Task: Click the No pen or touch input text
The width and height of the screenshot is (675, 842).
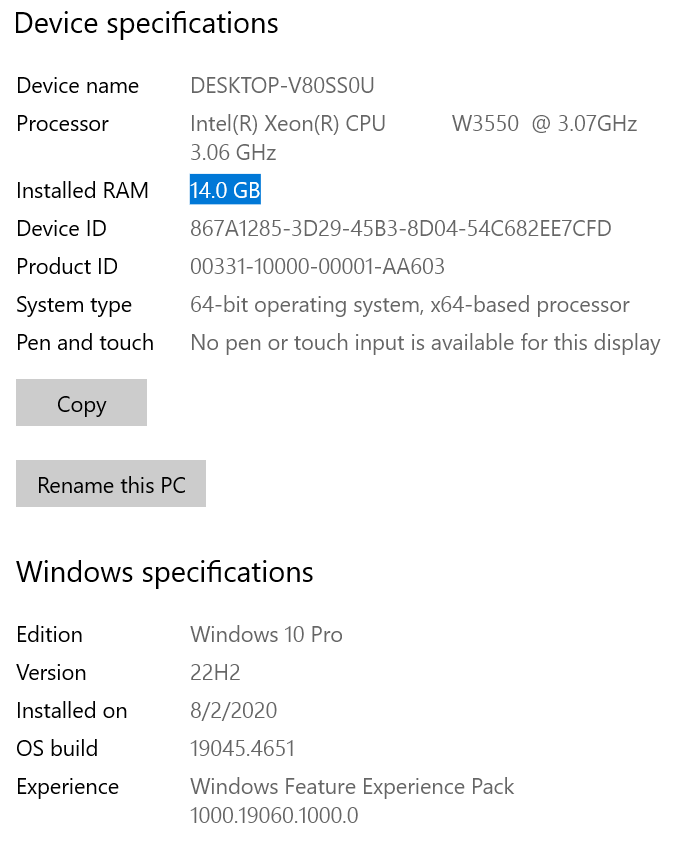Action: coord(425,343)
